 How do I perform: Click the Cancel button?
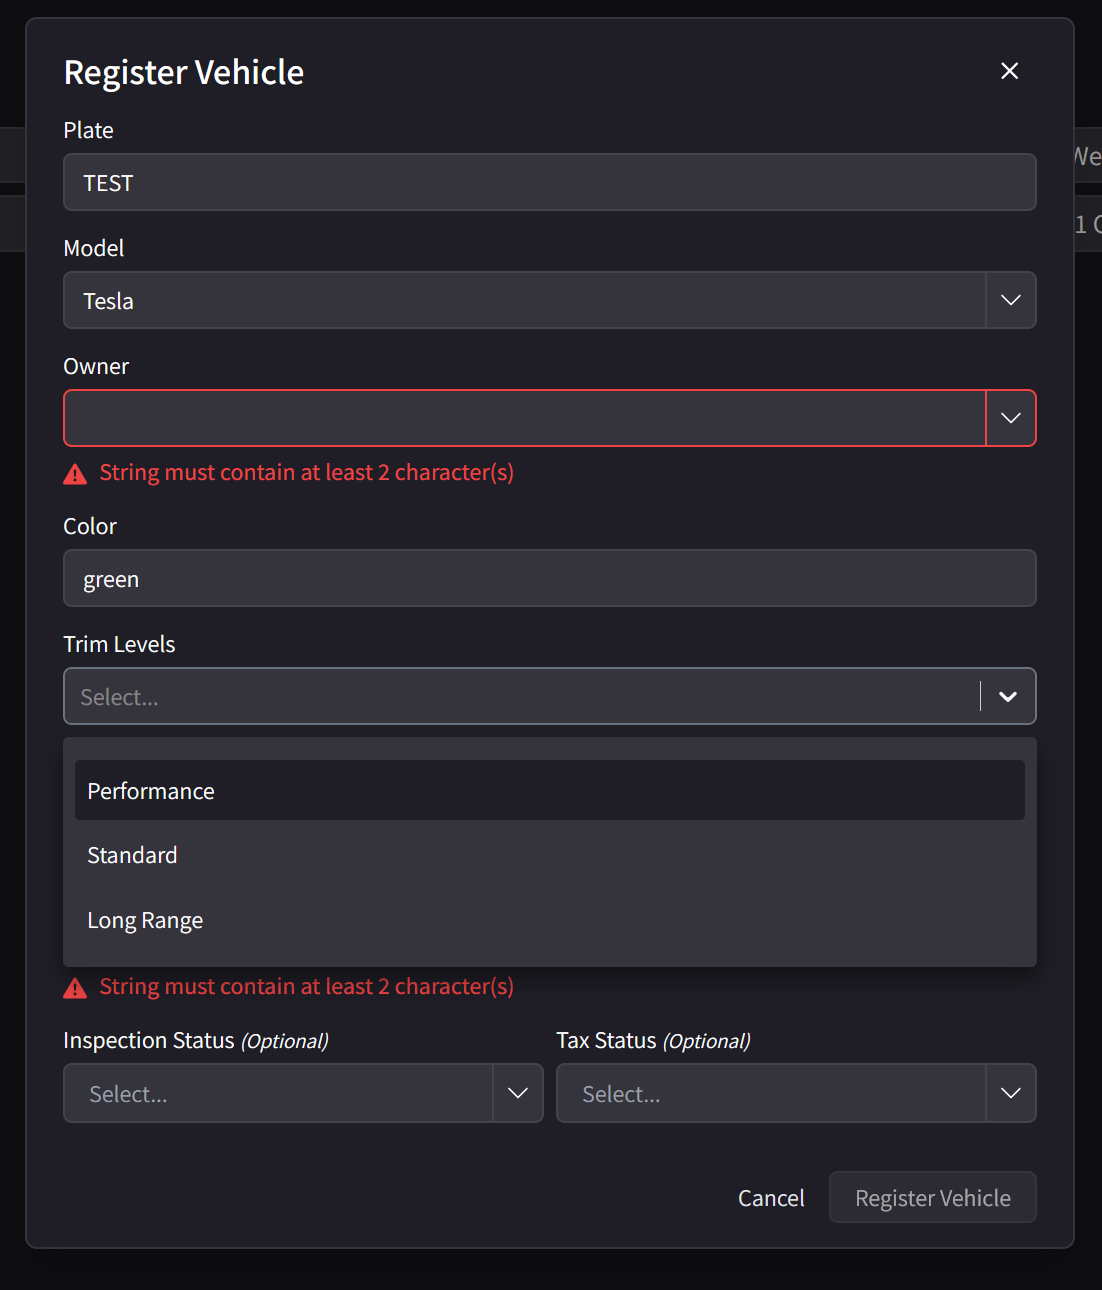coord(770,1197)
